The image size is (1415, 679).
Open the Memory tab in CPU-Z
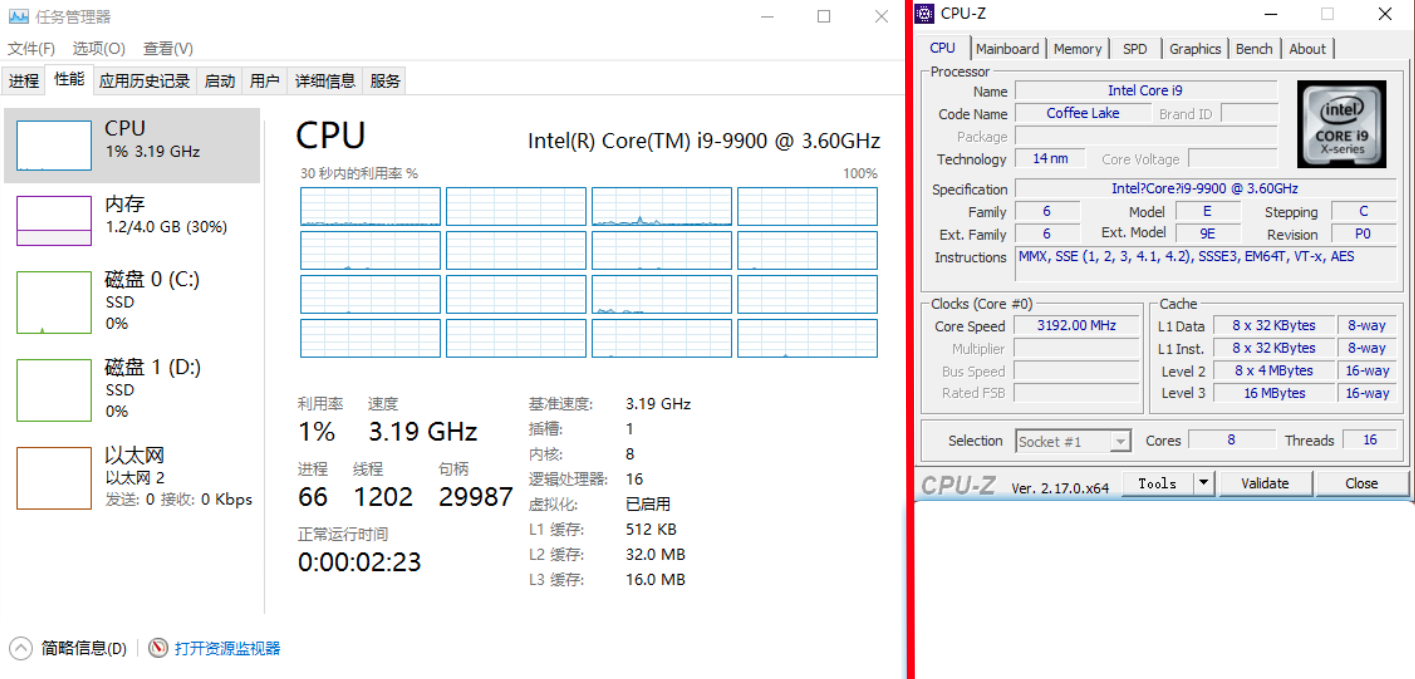[x=1077, y=49]
